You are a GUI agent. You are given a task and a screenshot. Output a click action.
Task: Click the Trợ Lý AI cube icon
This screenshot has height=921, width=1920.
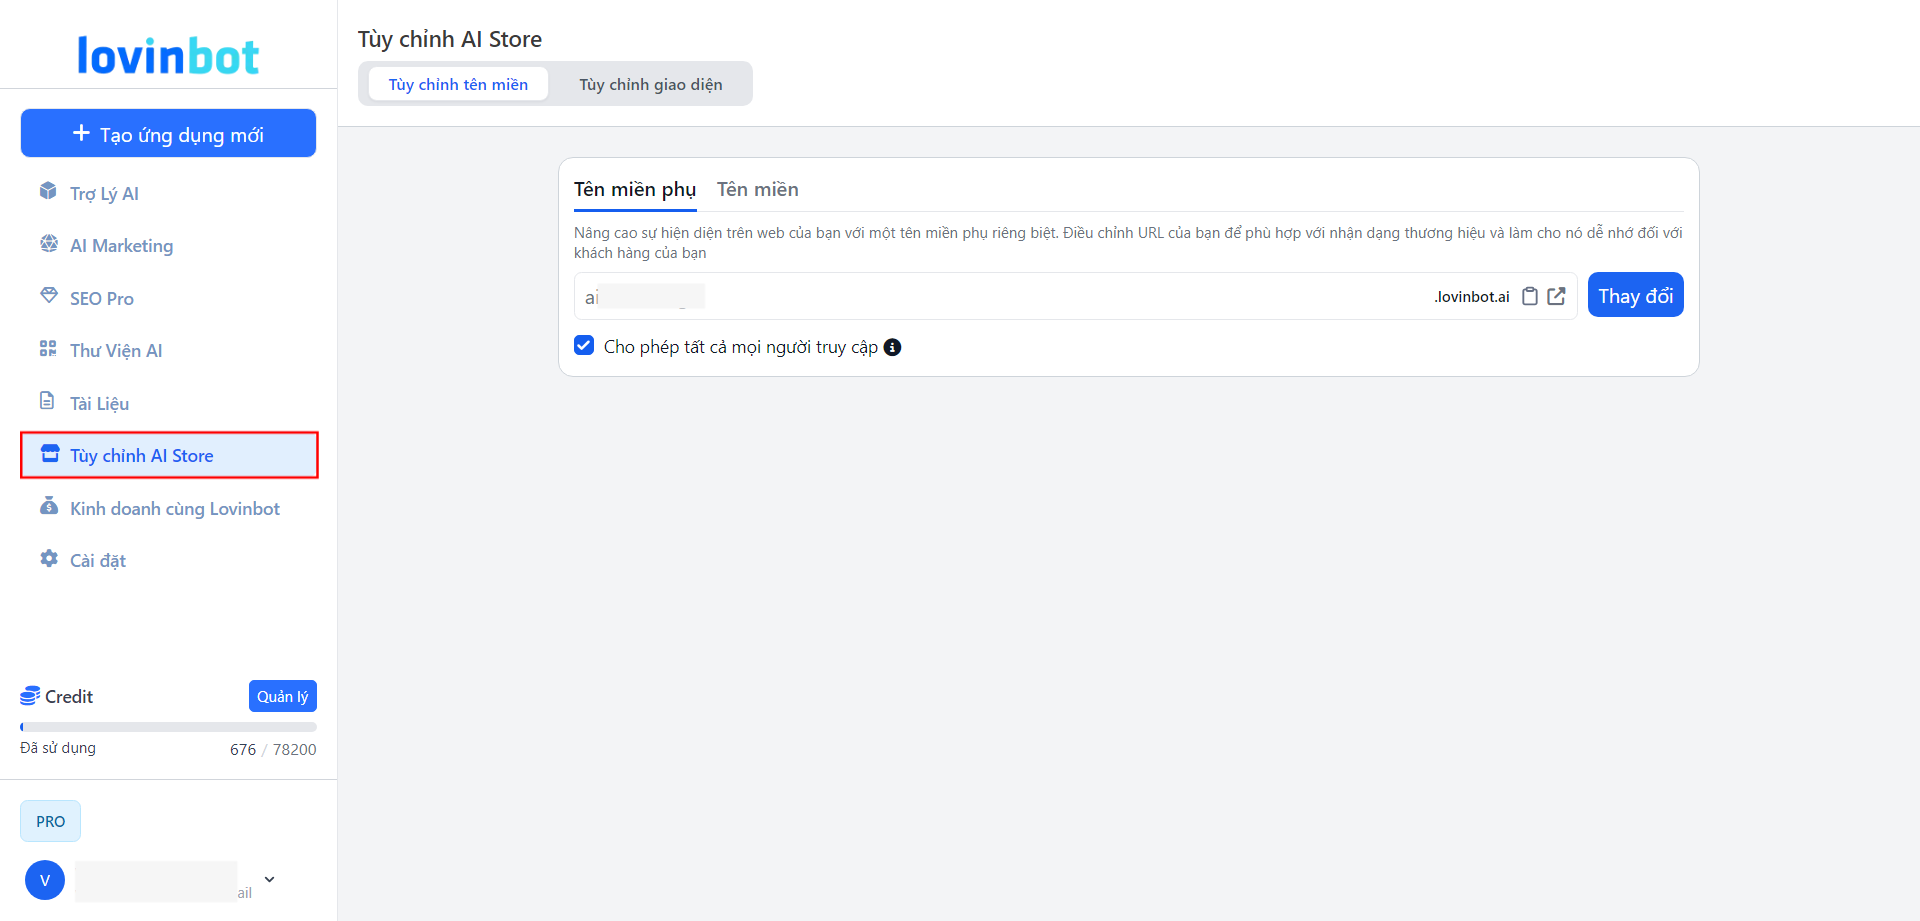[48, 191]
